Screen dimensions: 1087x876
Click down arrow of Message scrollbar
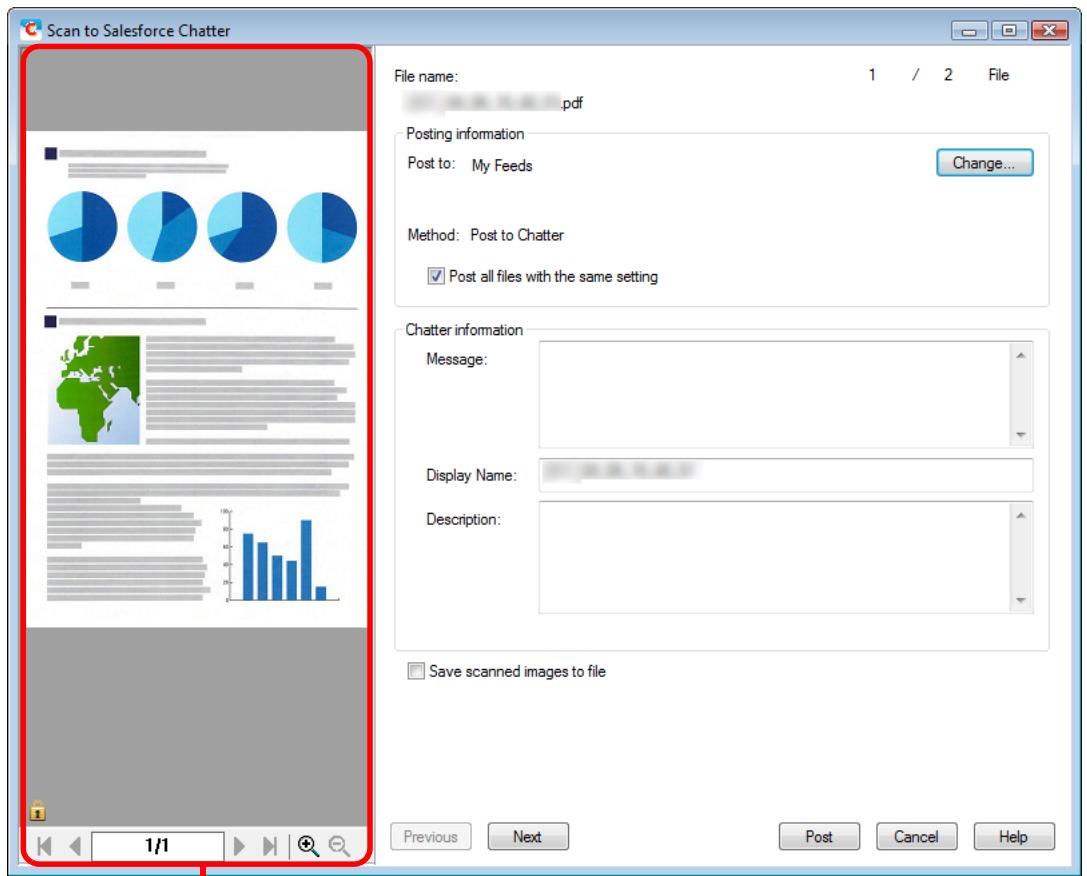[x=1020, y=435]
